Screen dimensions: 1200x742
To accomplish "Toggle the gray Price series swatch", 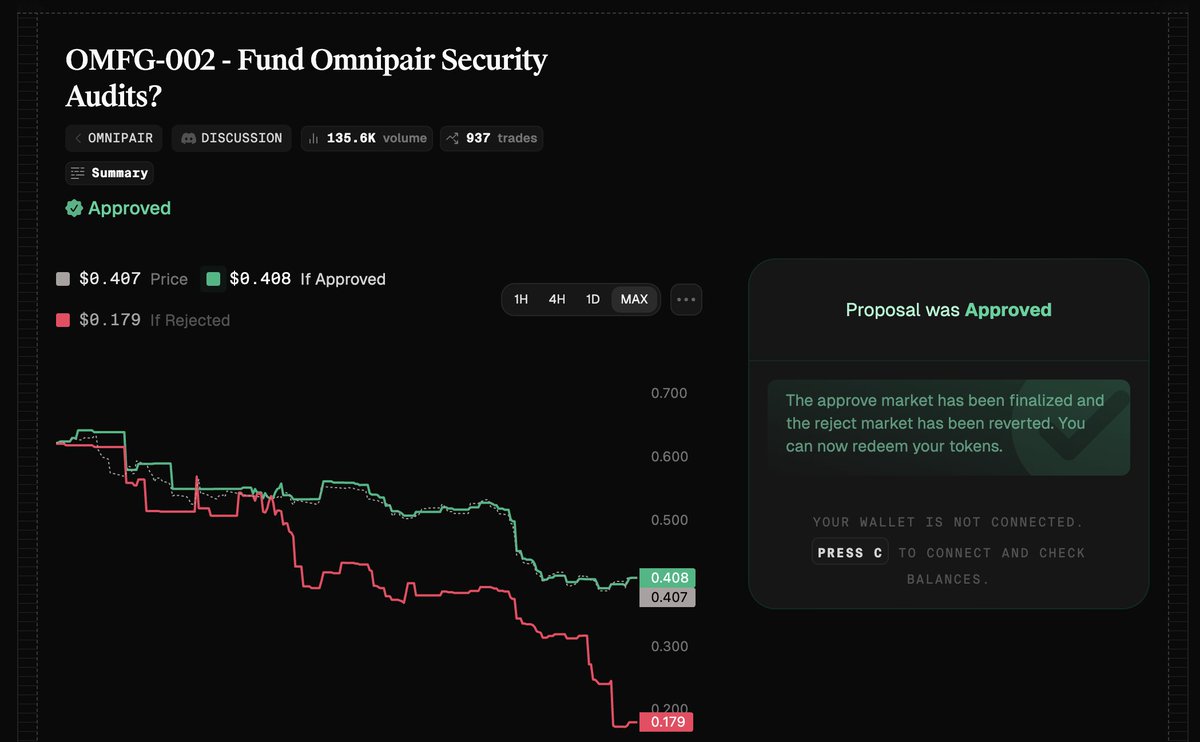I will pos(63,279).
